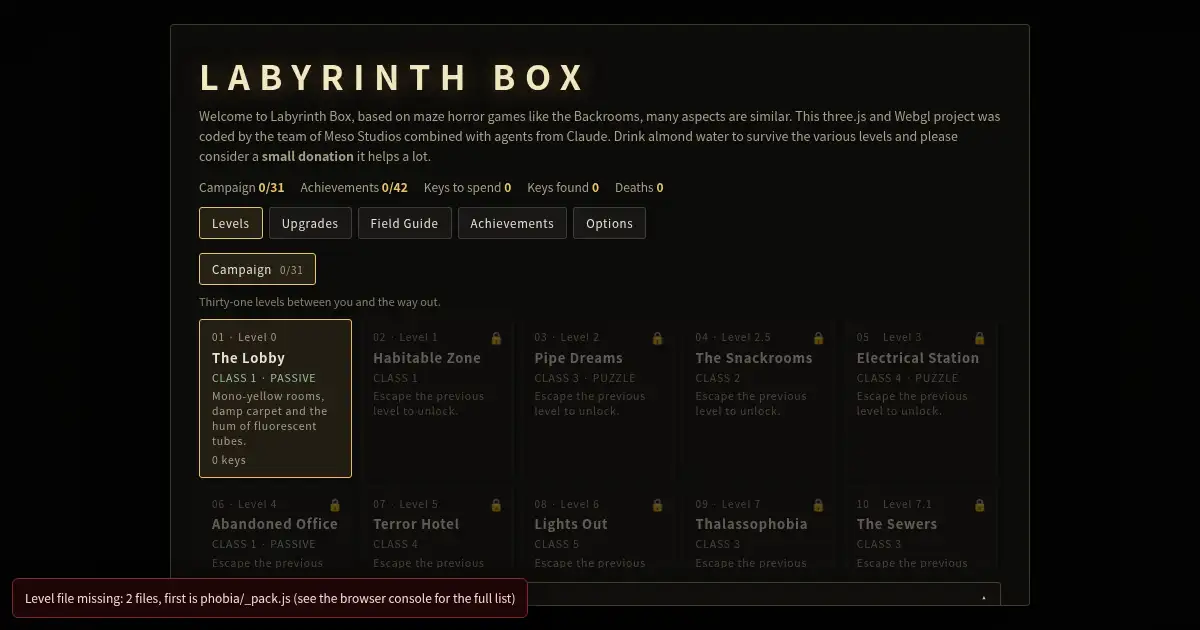Choose the Electrical Station level title
This screenshot has width=1200, height=630.
click(918, 358)
